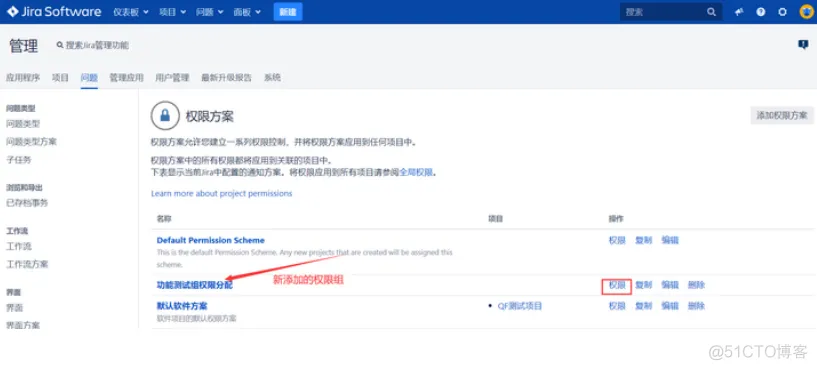817x370 pixels.
Task: Open 界面 link in sidebar
Action: tap(15, 307)
